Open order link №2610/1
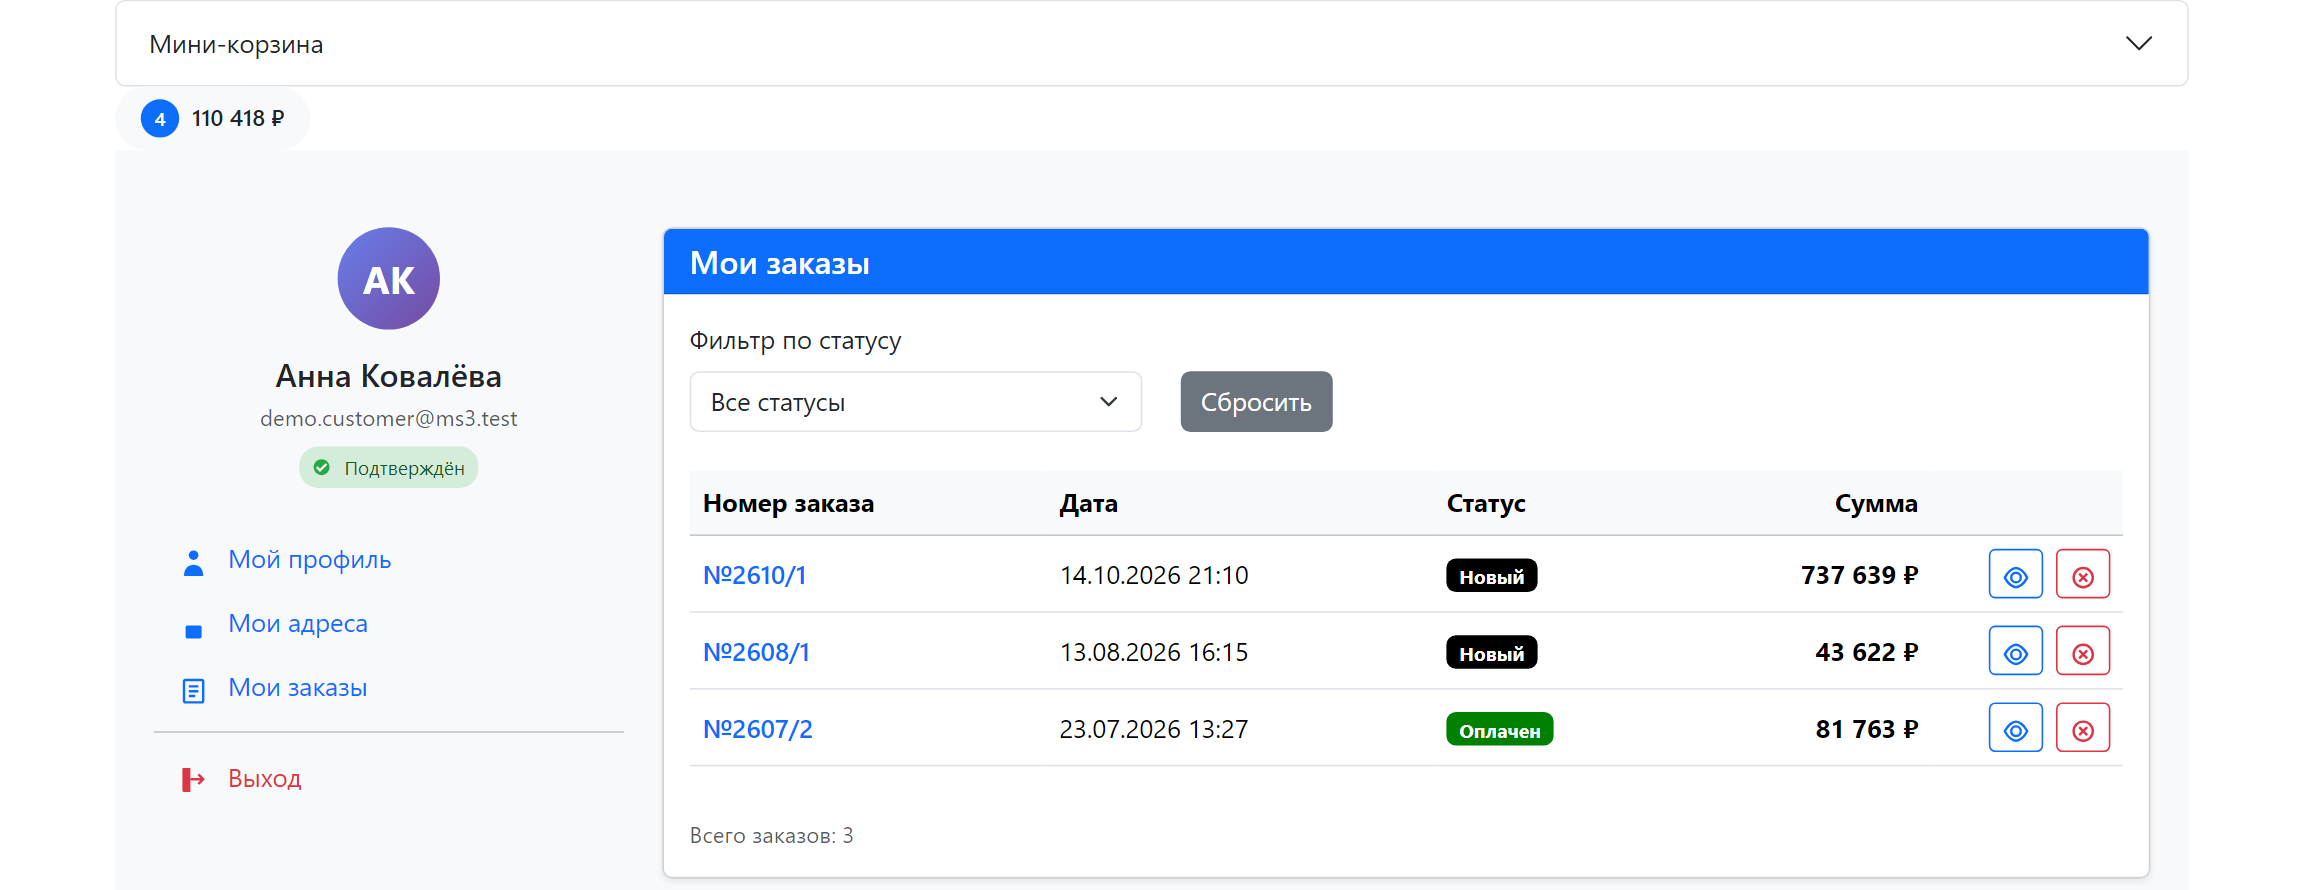 pos(755,576)
